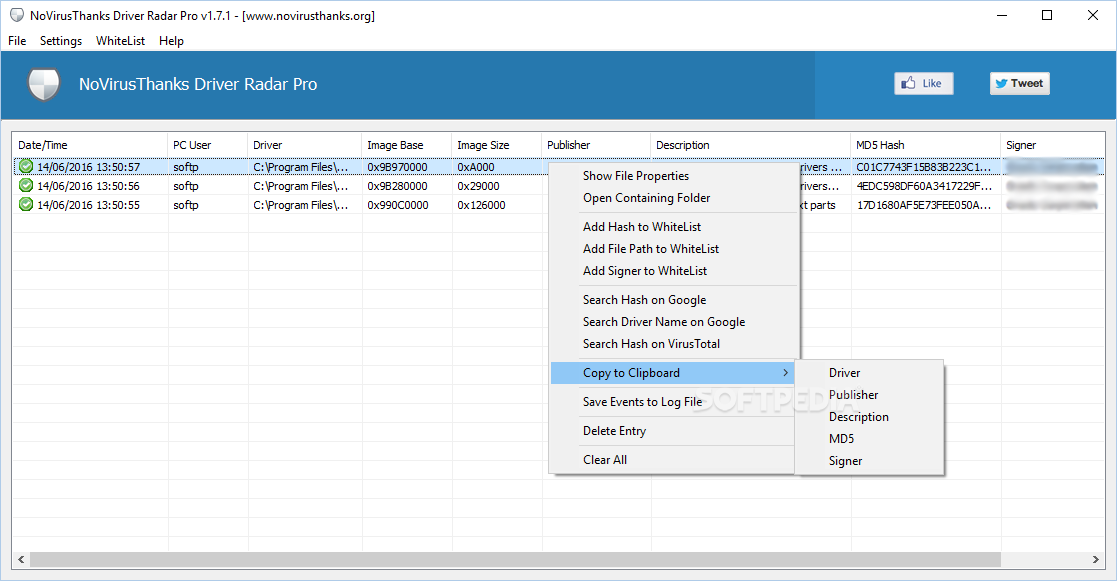Screen dimensions: 1117x581
Task: Click the horizontal scrollbar left arrow
Action: pyautogui.click(x=21, y=560)
